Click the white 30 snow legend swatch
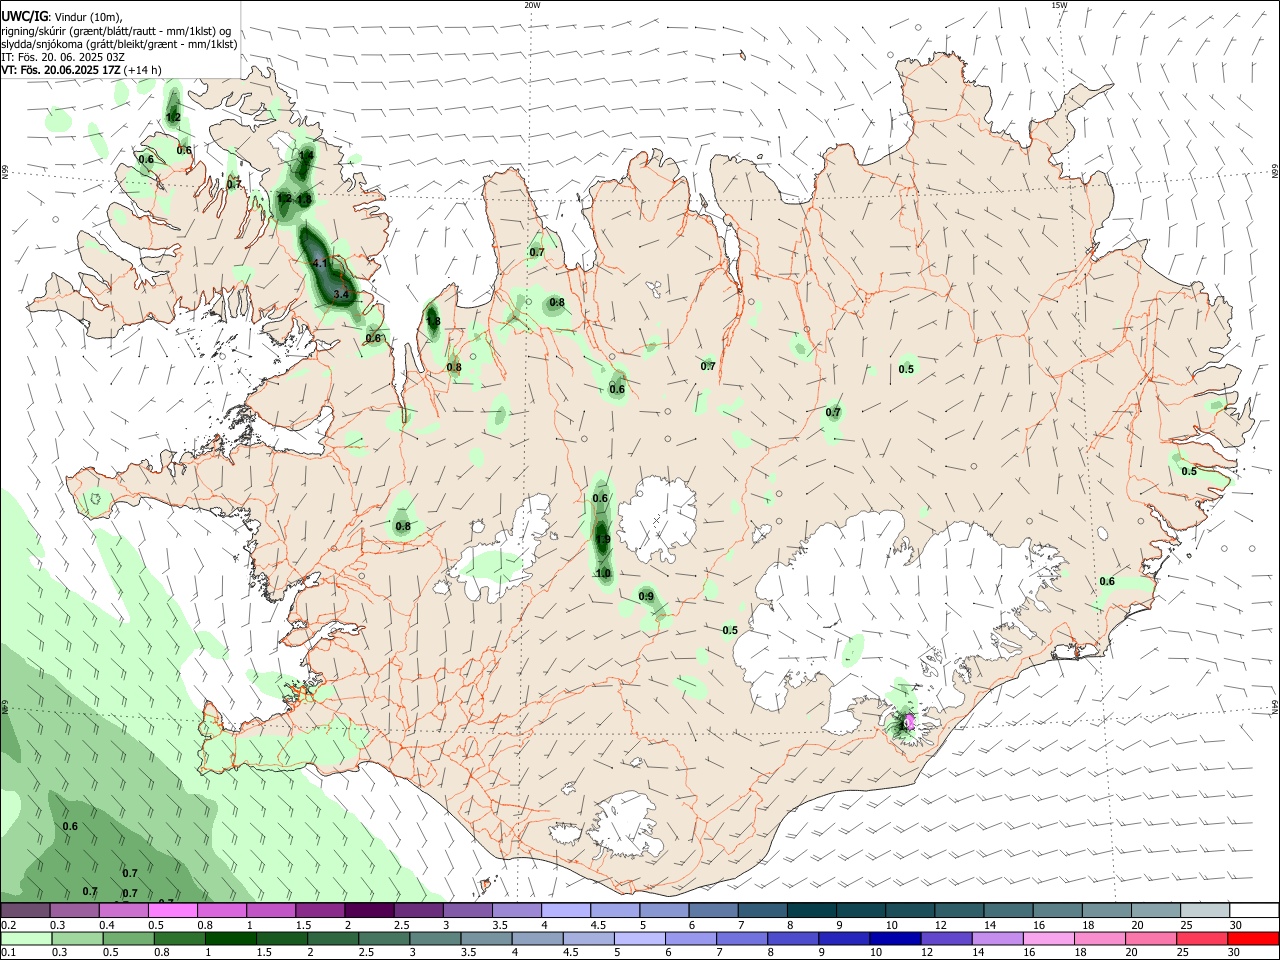Viewport: 1280px width, 960px height. (1254, 910)
